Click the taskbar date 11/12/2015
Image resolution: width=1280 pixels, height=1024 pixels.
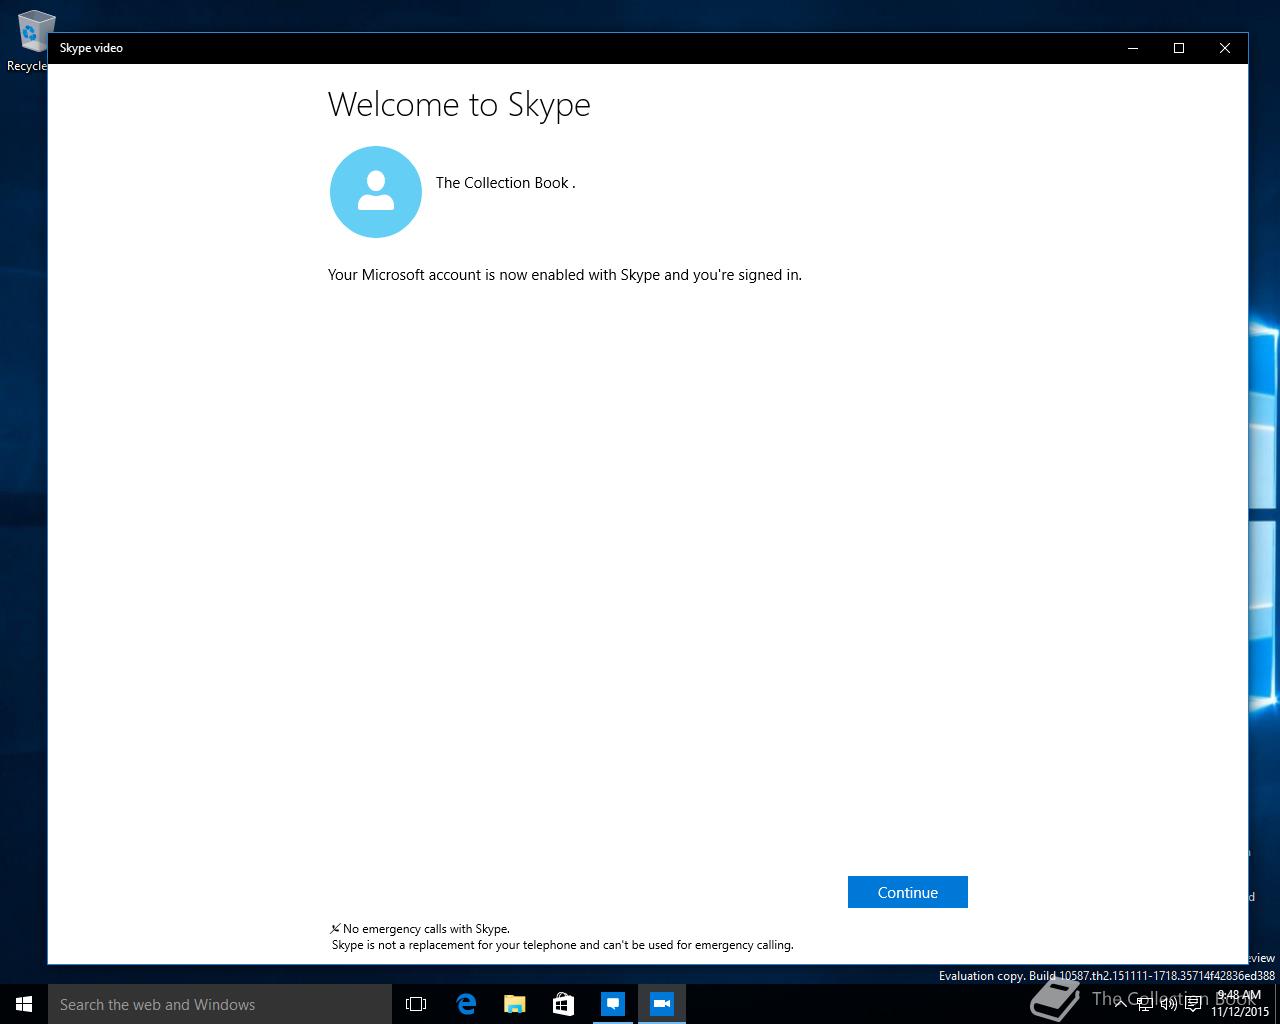1240,1012
